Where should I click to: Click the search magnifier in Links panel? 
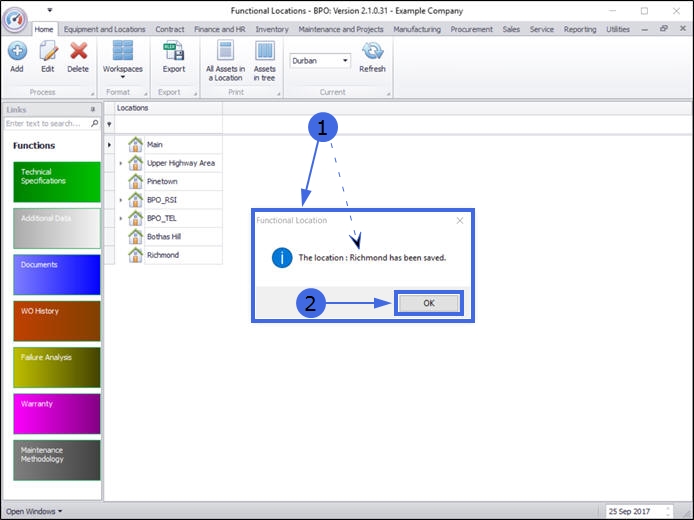(x=94, y=123)
